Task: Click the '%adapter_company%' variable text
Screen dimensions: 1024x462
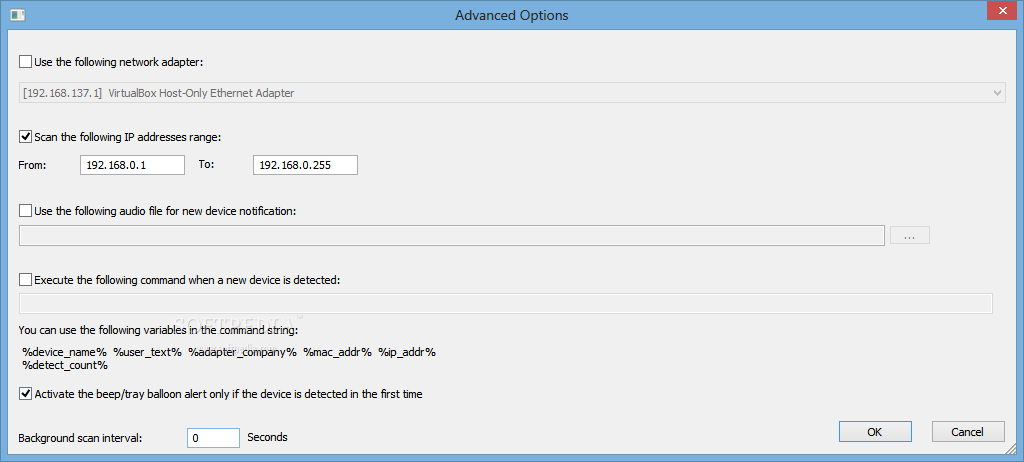Action: point(242,352)
